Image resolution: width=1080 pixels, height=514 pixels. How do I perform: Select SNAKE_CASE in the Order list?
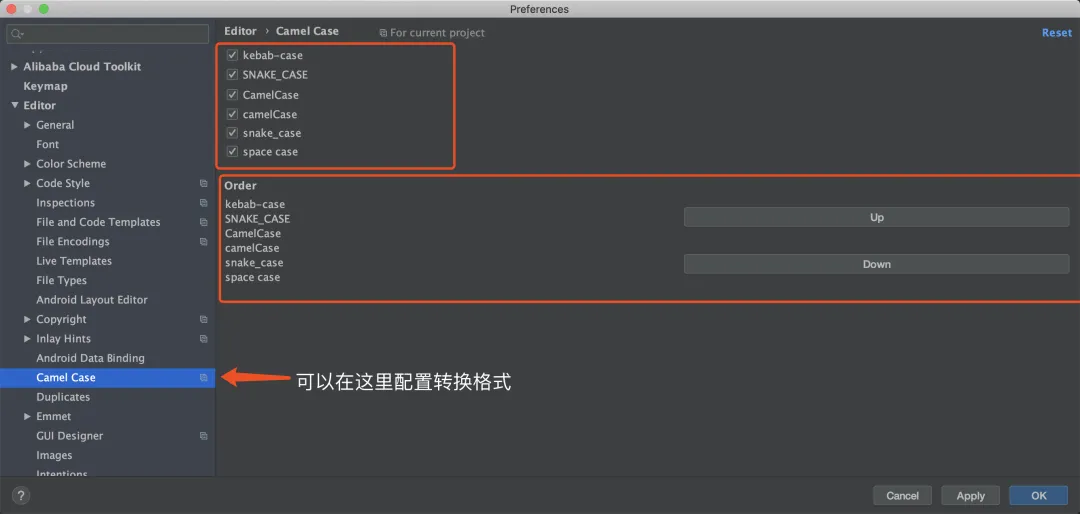coord(258,218)
